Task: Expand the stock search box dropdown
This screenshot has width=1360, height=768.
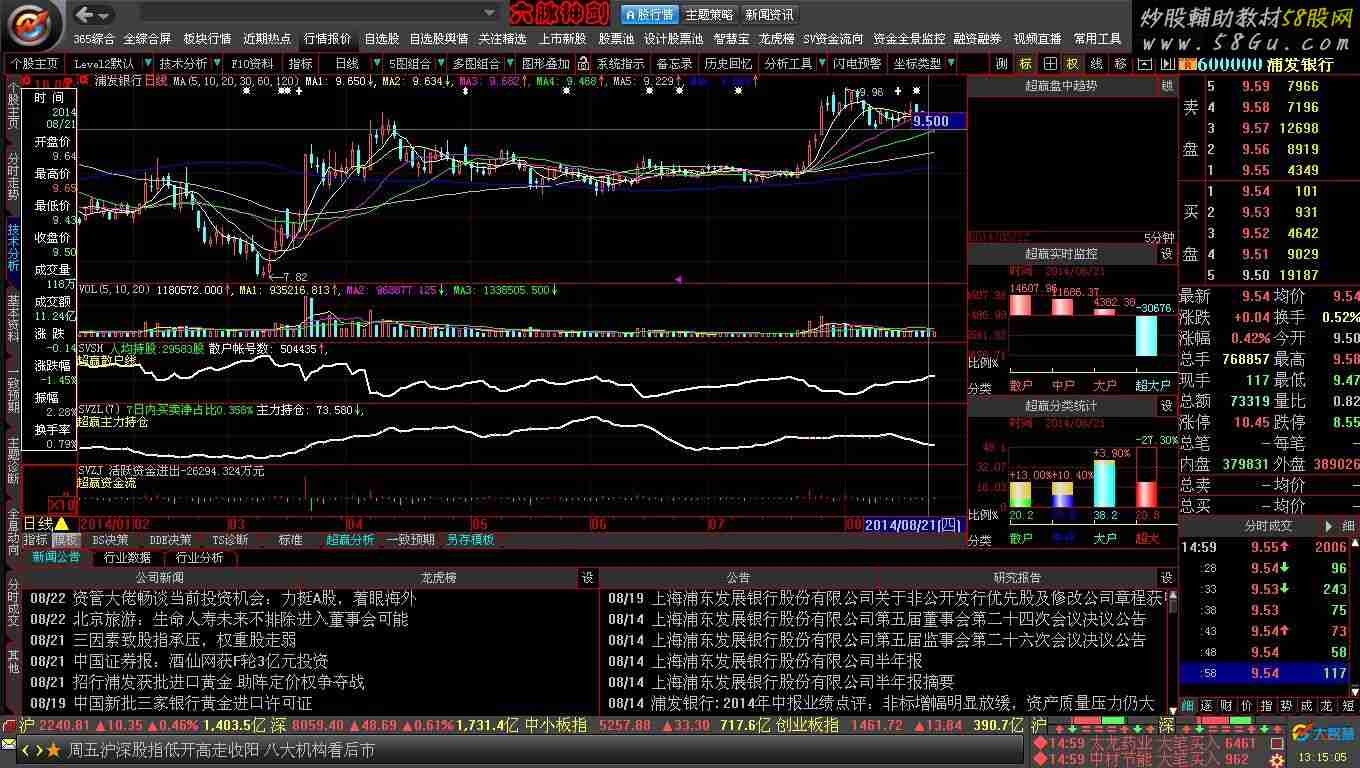Action: click(x=489, y=14)
